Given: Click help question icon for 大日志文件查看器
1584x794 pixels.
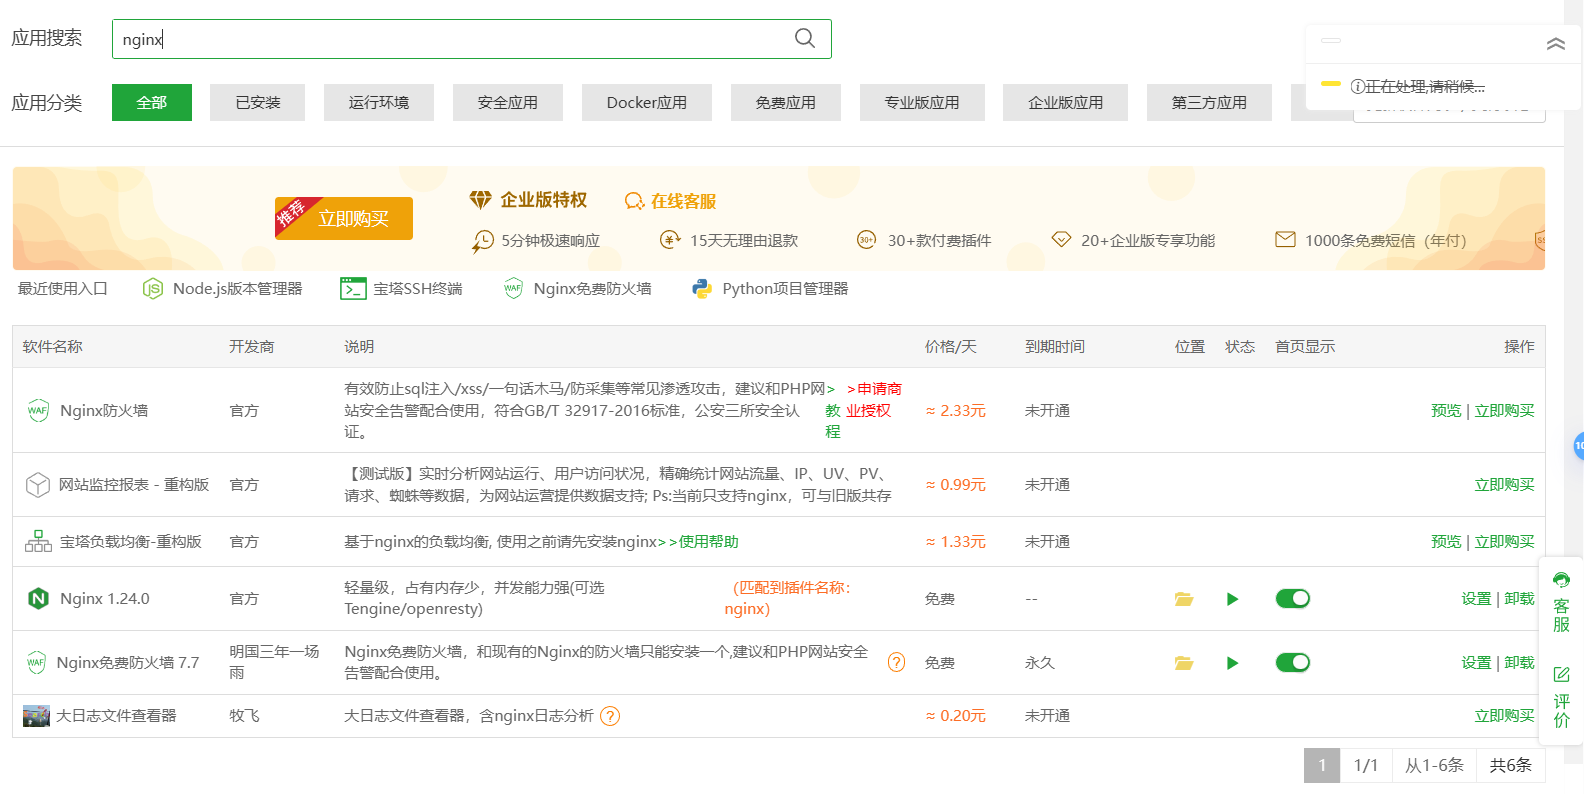Looking at the screenshot, I should (x=610, y=716).
